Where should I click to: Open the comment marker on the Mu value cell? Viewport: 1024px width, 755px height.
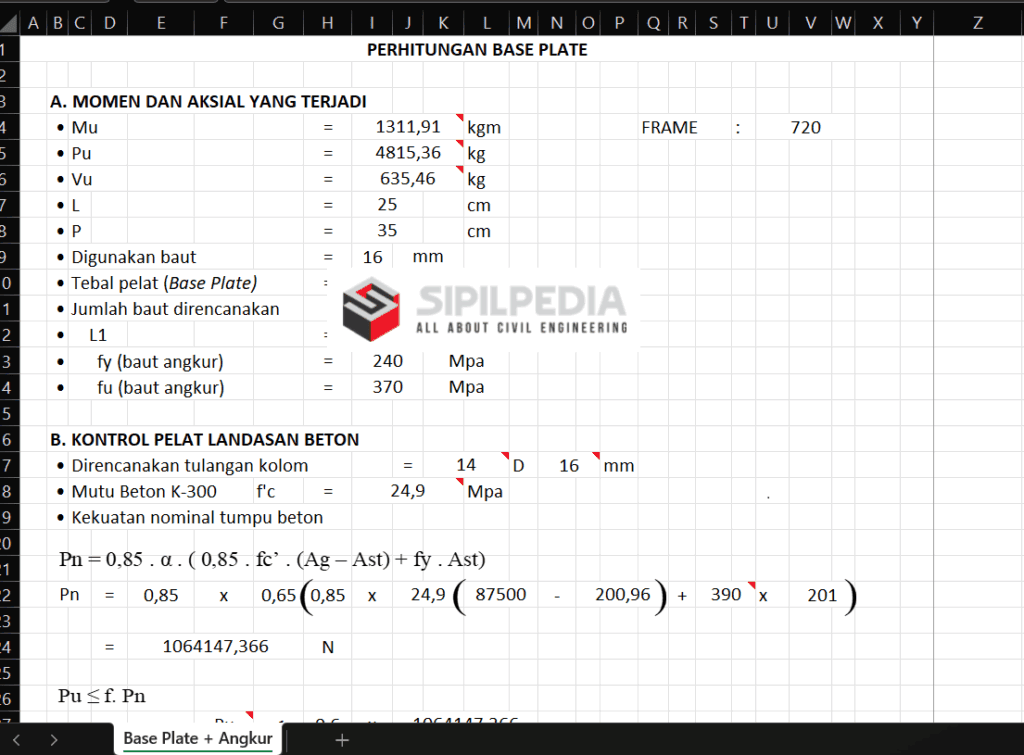tap(461, 118)
